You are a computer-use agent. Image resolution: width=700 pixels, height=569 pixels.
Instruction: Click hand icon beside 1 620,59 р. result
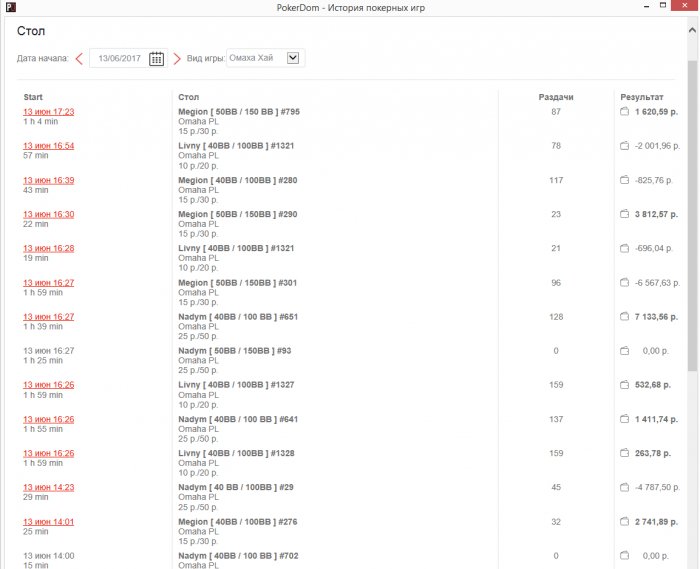[624, 112]
